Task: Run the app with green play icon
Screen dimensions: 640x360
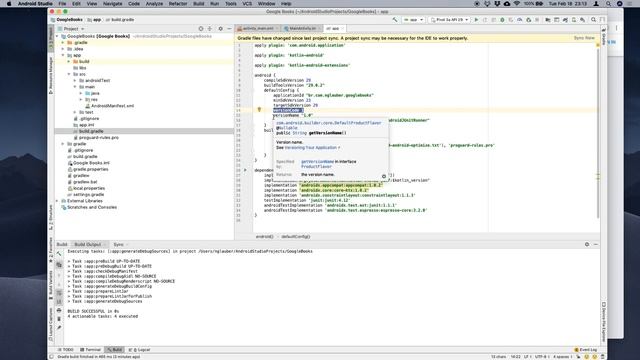Action: point(476,20)
